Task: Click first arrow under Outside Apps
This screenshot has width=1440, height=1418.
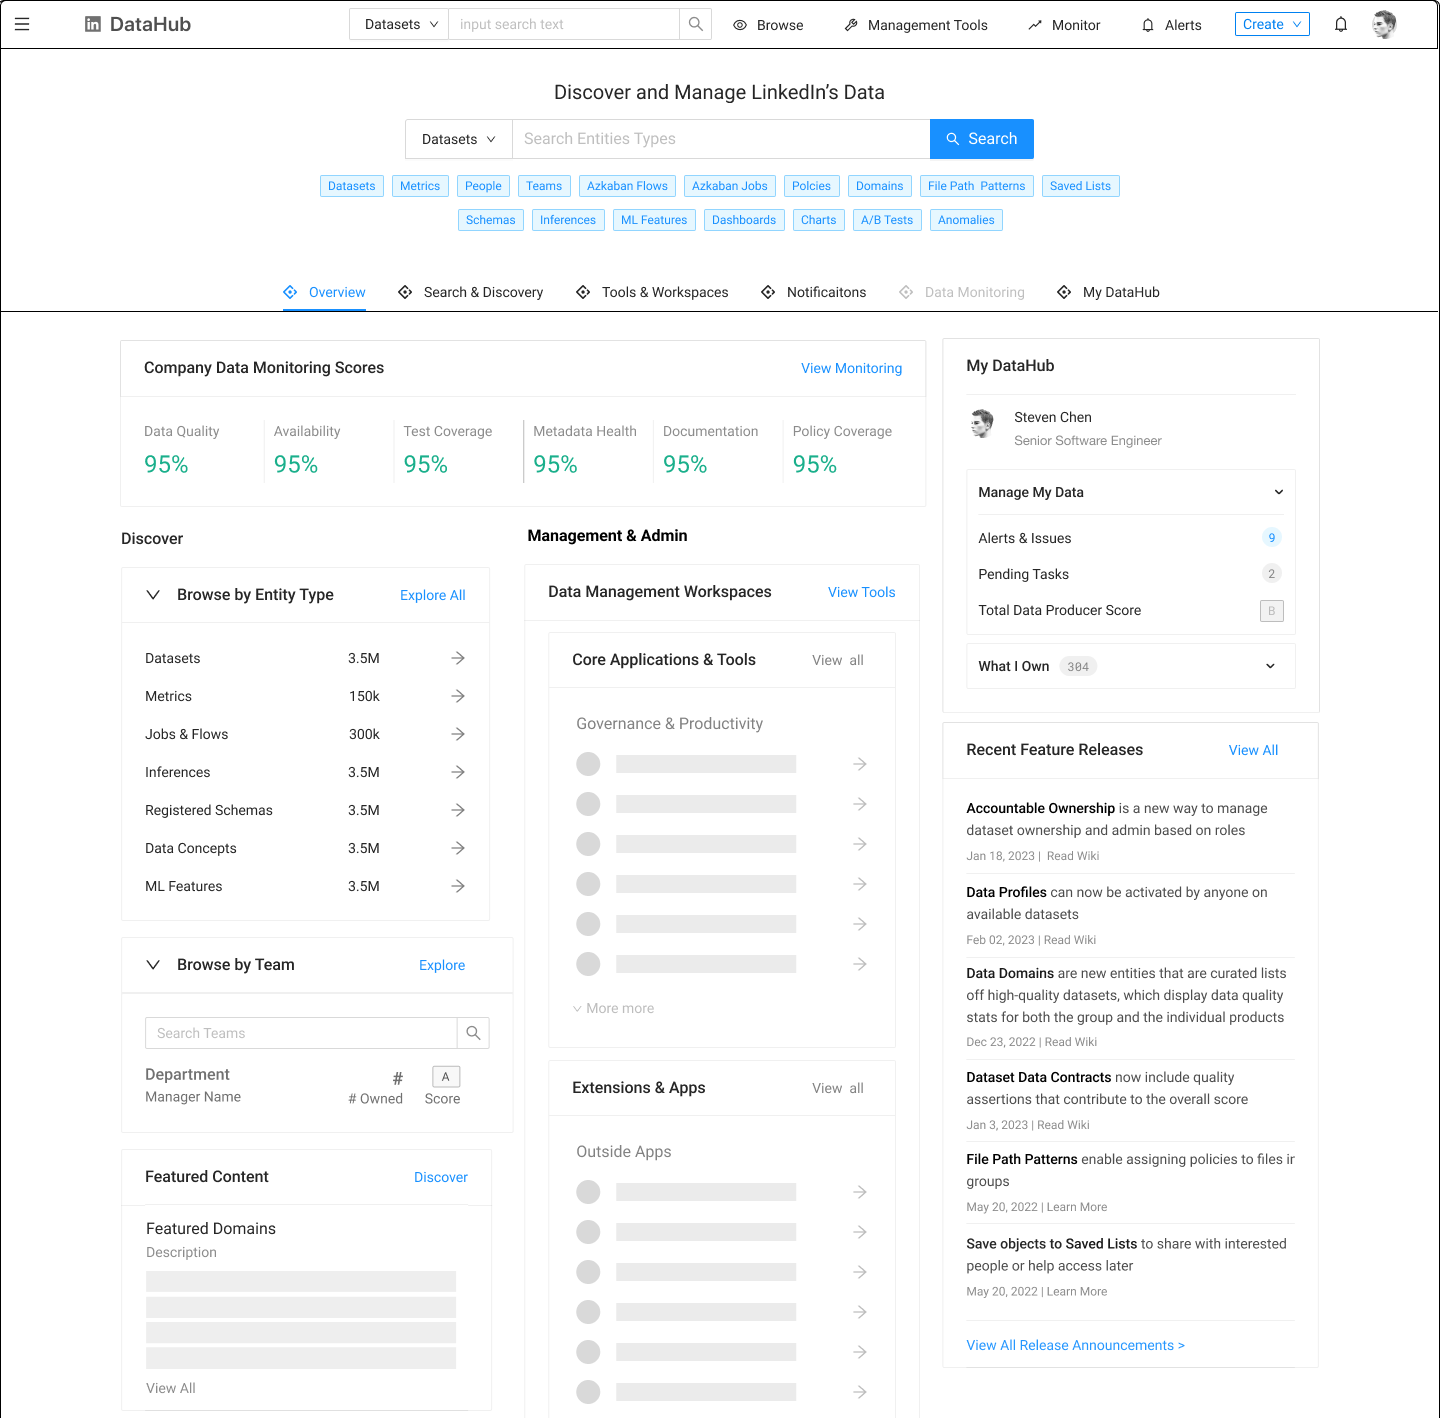Action: click(x=859, y=1192)
